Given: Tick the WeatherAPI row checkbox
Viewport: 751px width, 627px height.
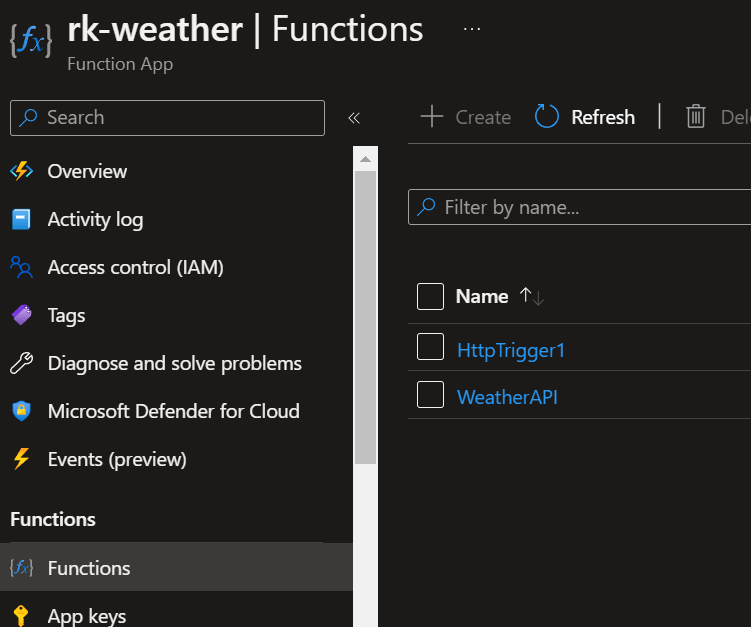Looking at the screenshot, I should (x=430, y=395).
